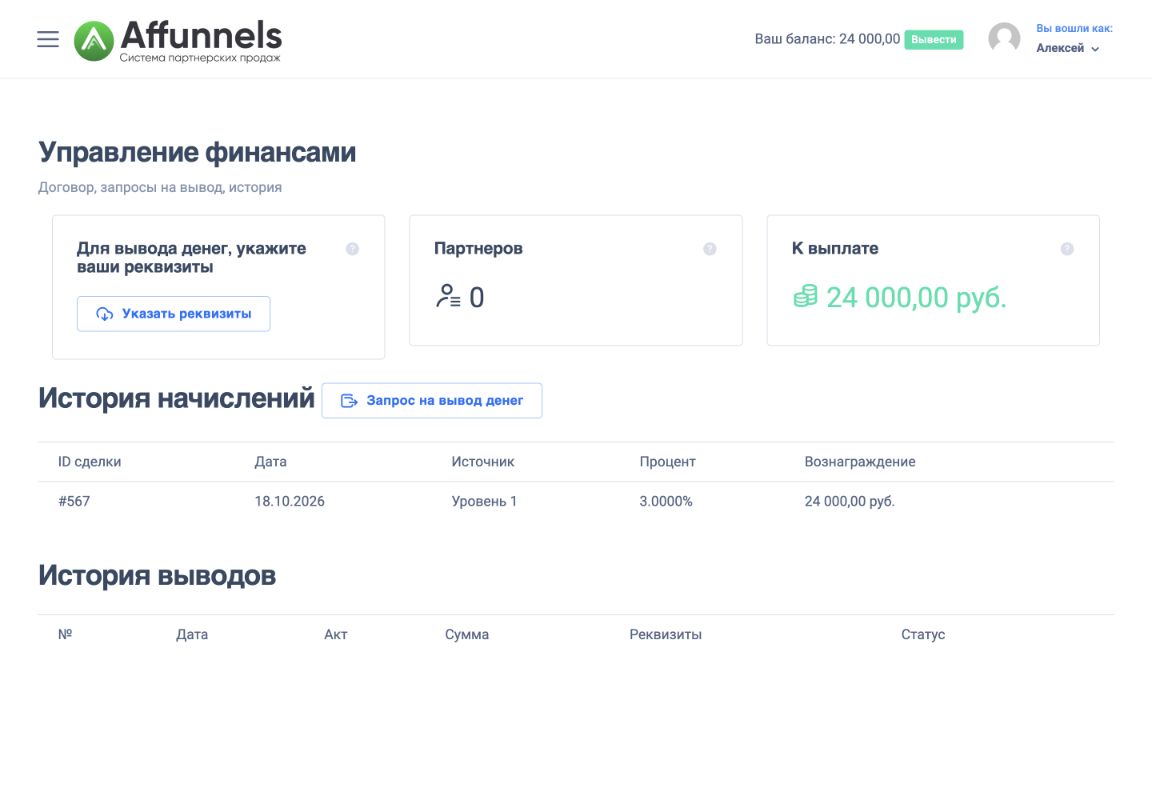Click № header in withdrawals table

(65, 634)
